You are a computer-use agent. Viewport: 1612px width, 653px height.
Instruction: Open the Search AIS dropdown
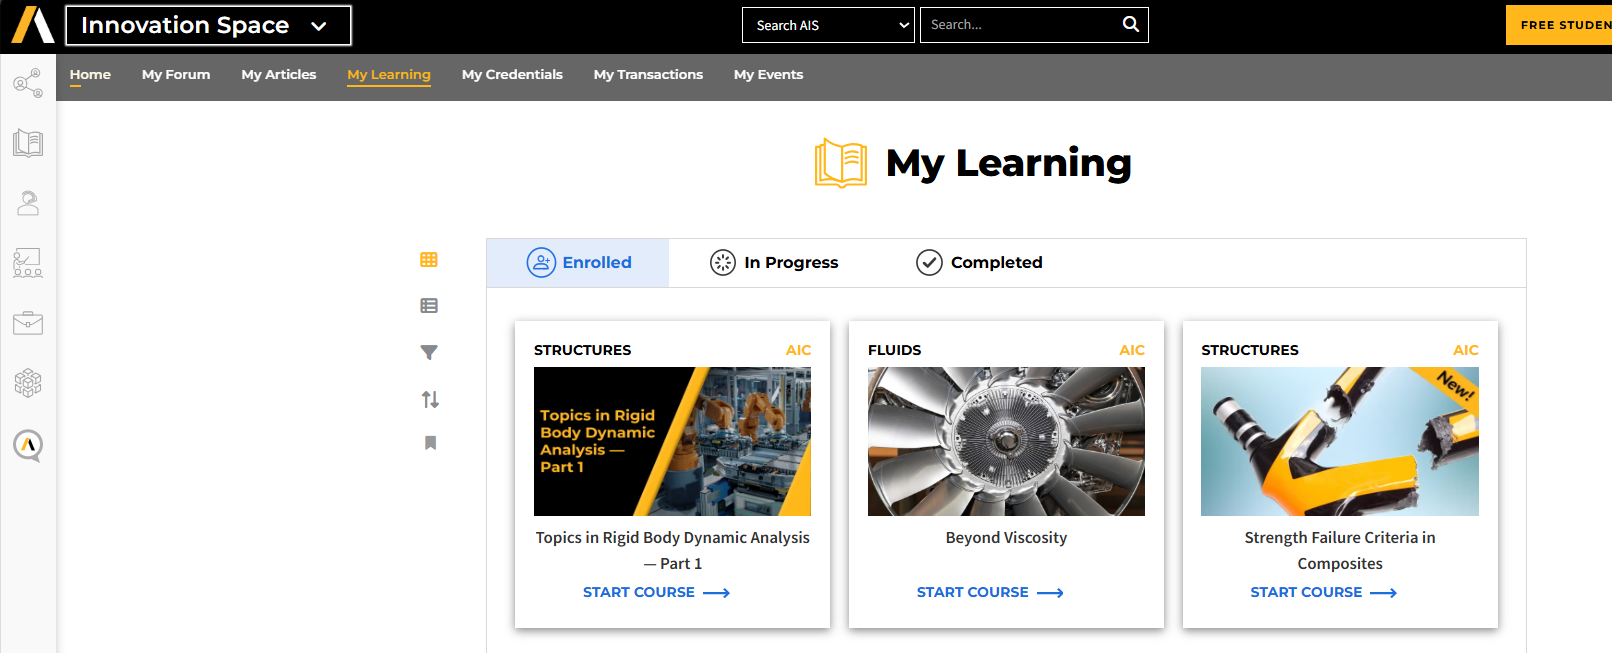[828, 25]
